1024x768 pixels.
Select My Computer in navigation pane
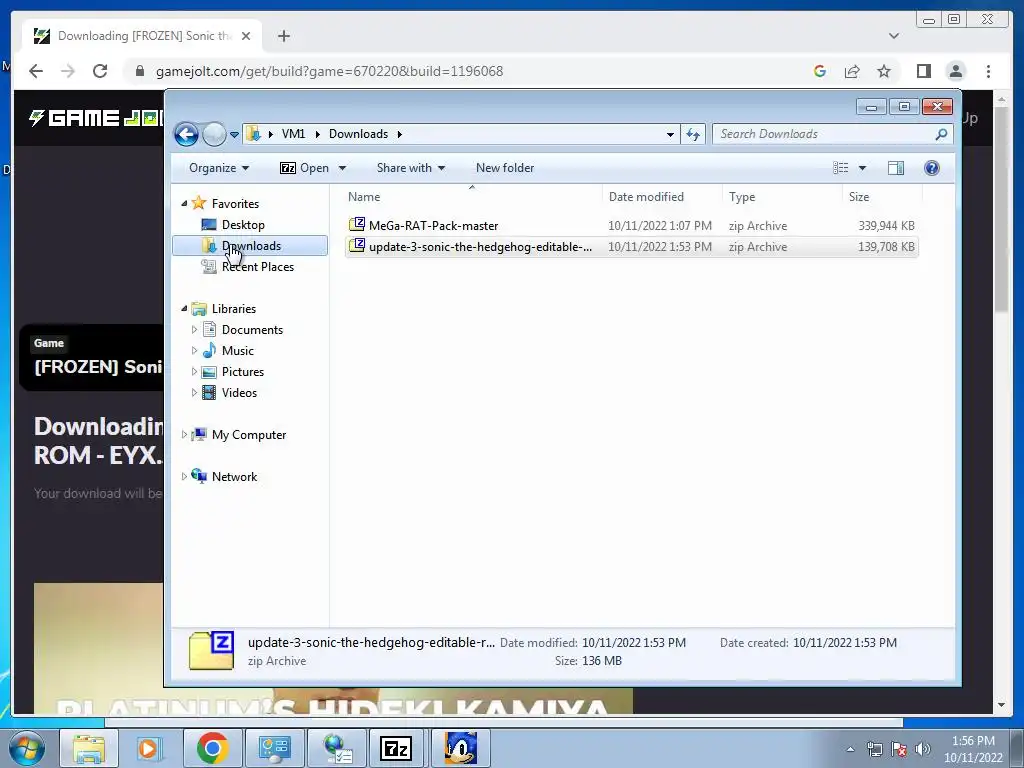[x=248, y=435]
